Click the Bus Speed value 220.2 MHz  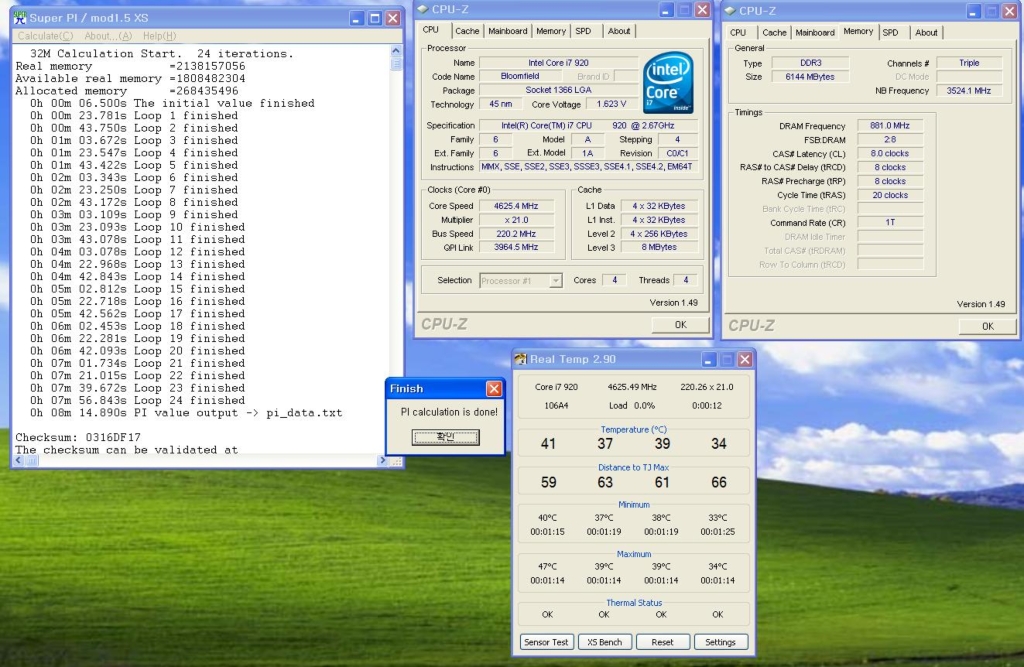[x=515, y=234]
